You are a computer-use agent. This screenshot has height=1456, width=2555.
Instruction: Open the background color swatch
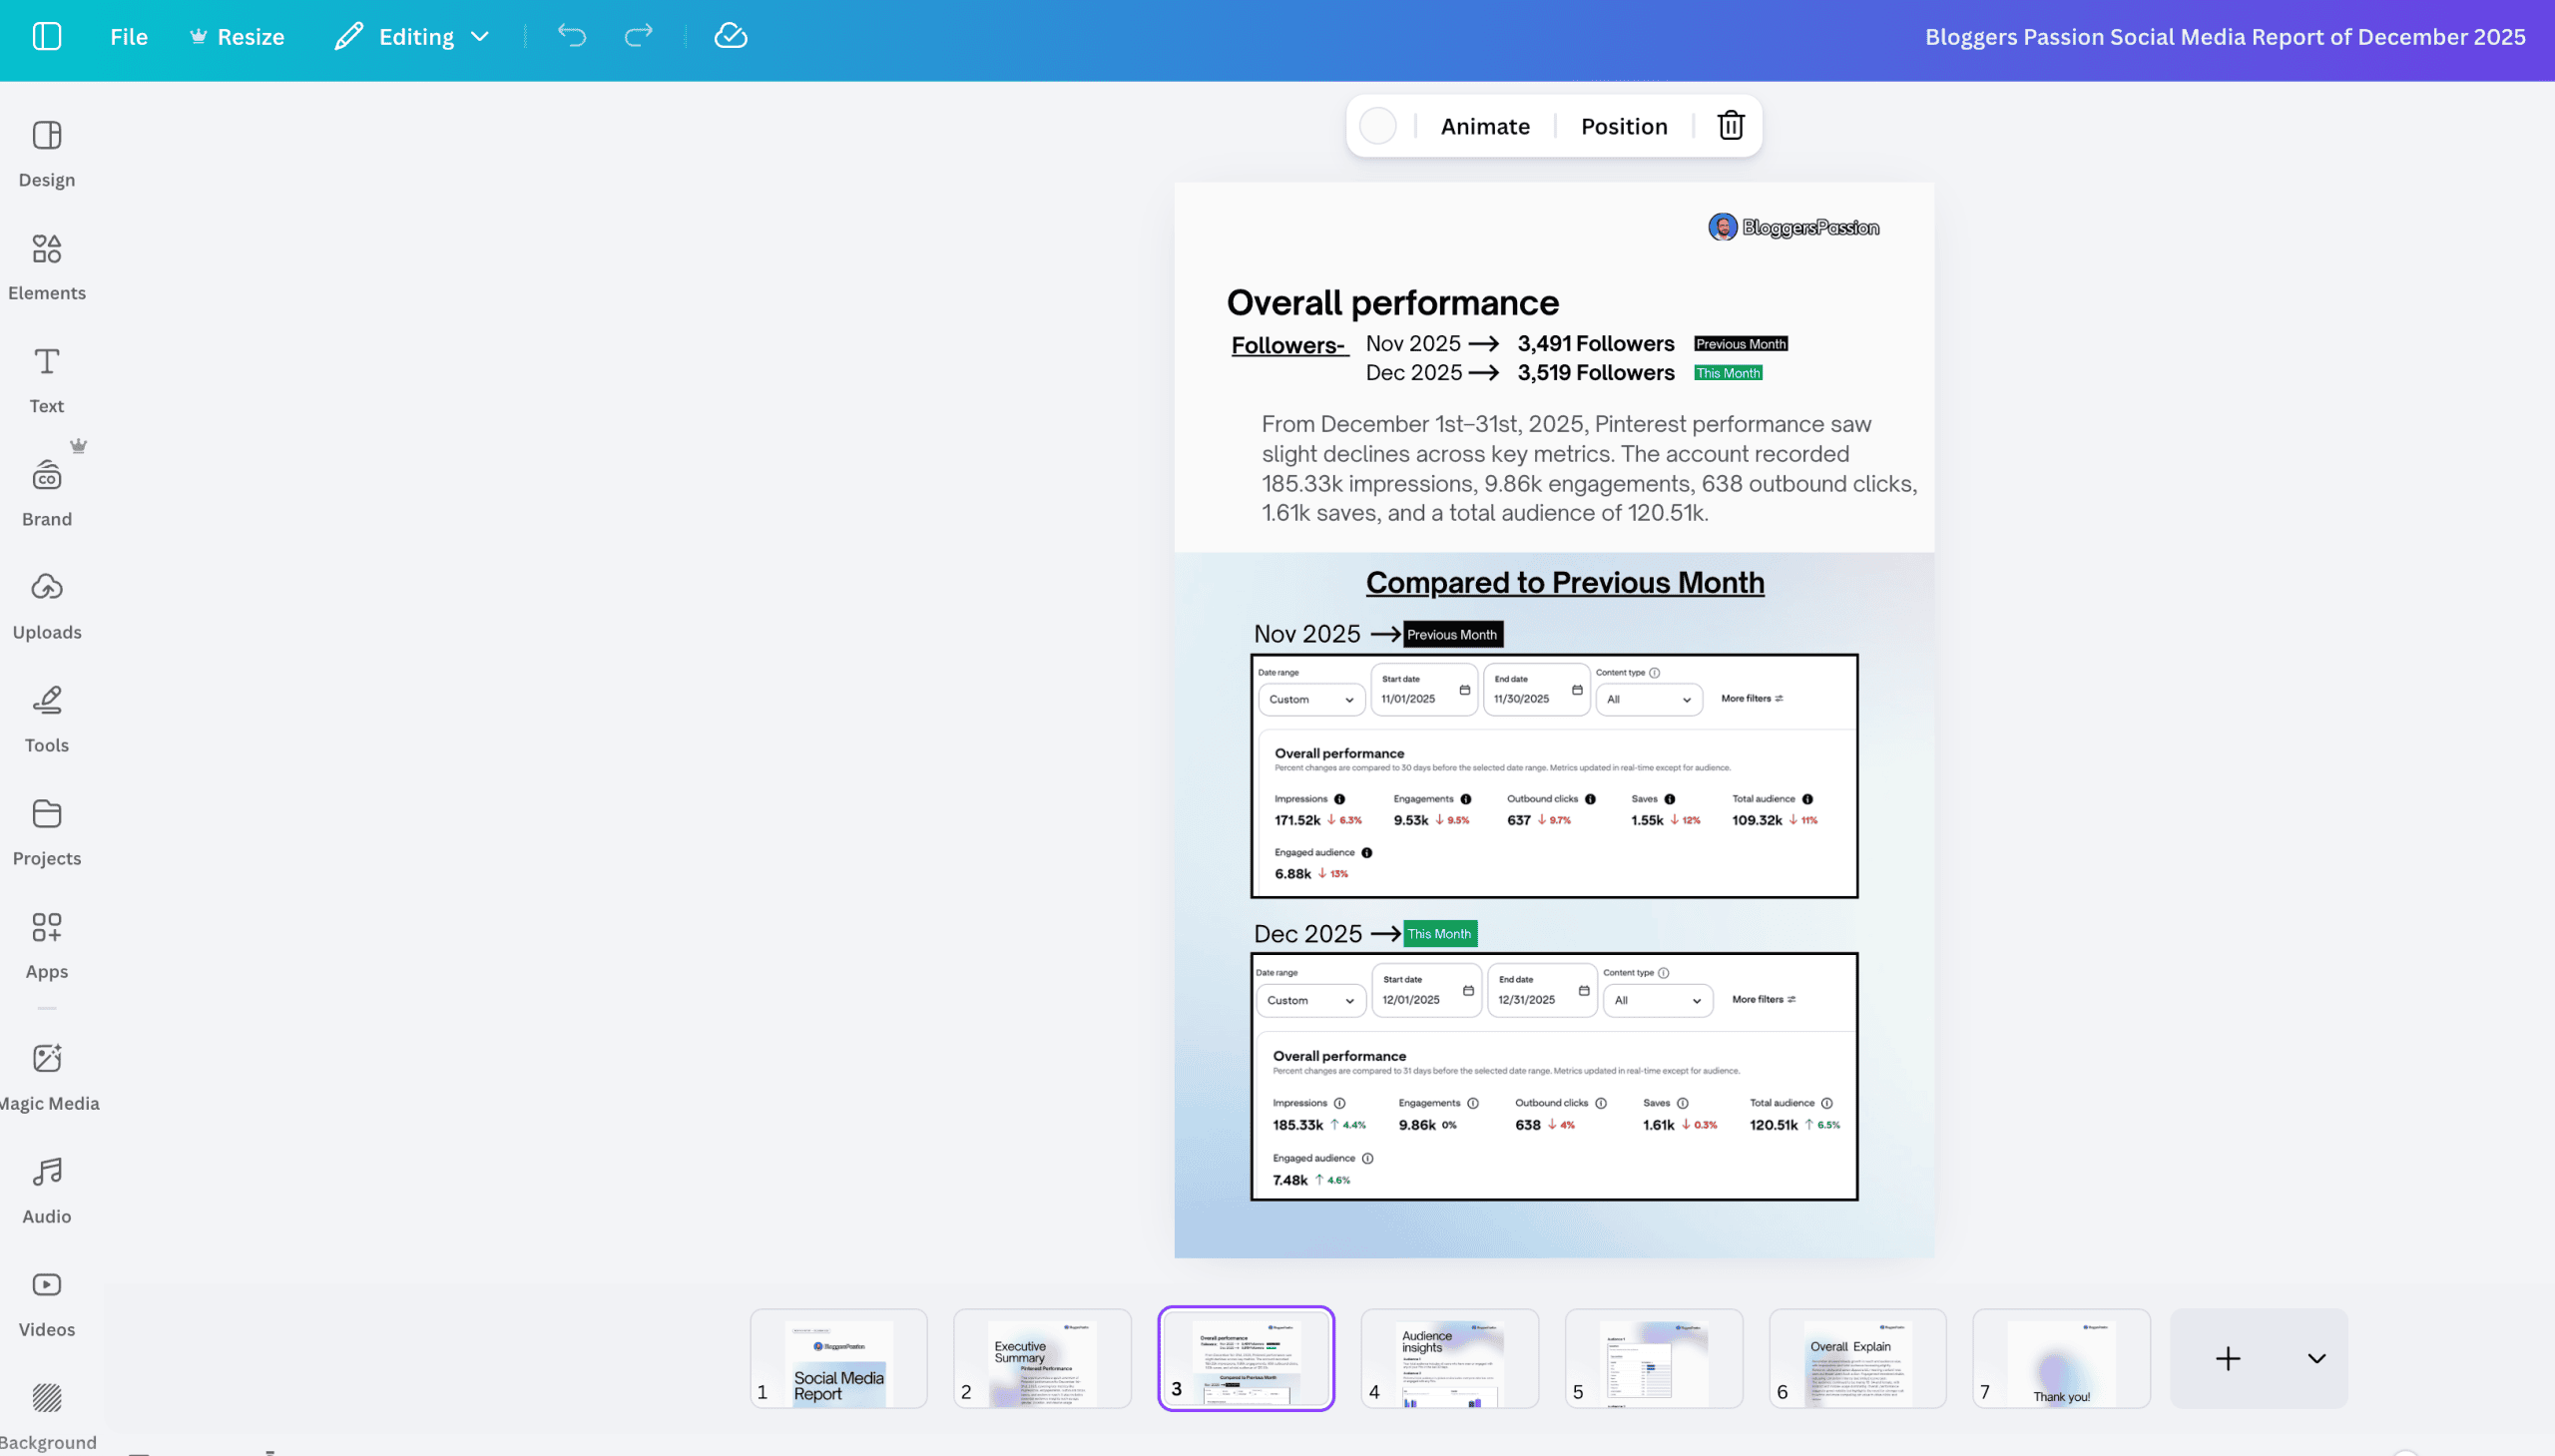click(x=1377, y=126)
